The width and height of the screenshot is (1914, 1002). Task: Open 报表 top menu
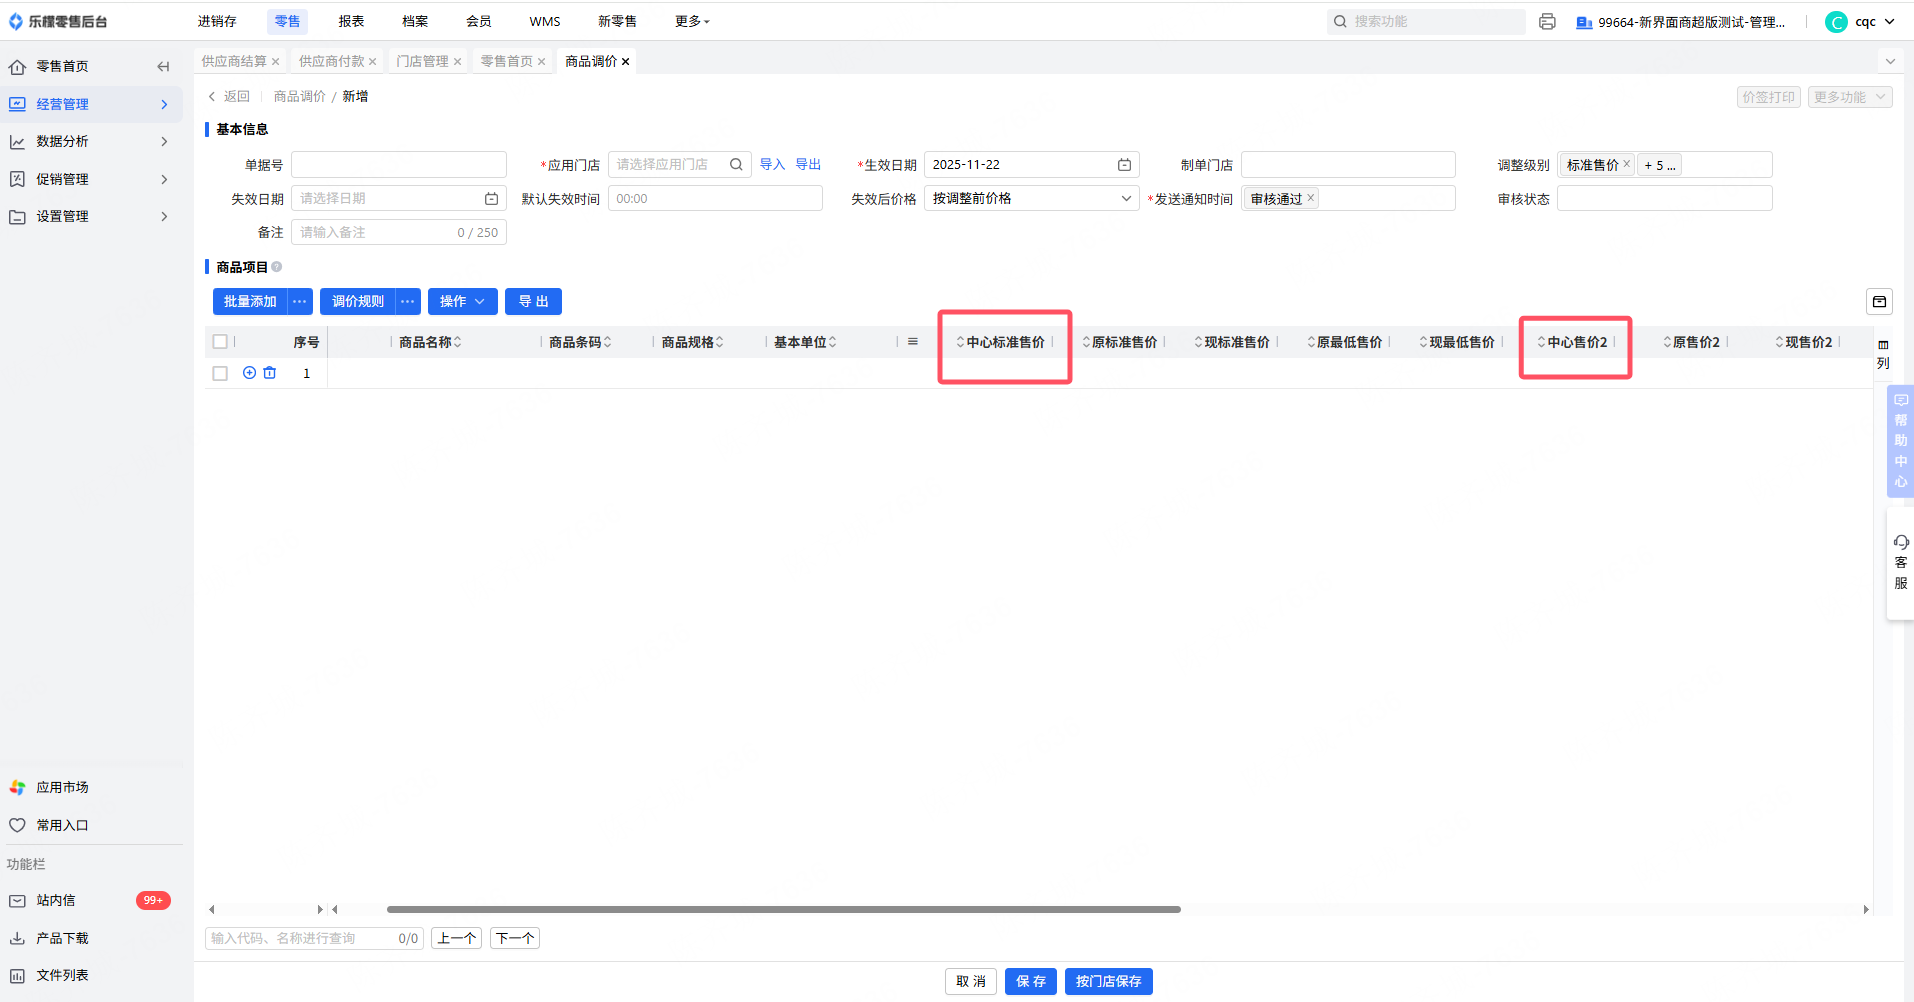[x=351, y=21]
